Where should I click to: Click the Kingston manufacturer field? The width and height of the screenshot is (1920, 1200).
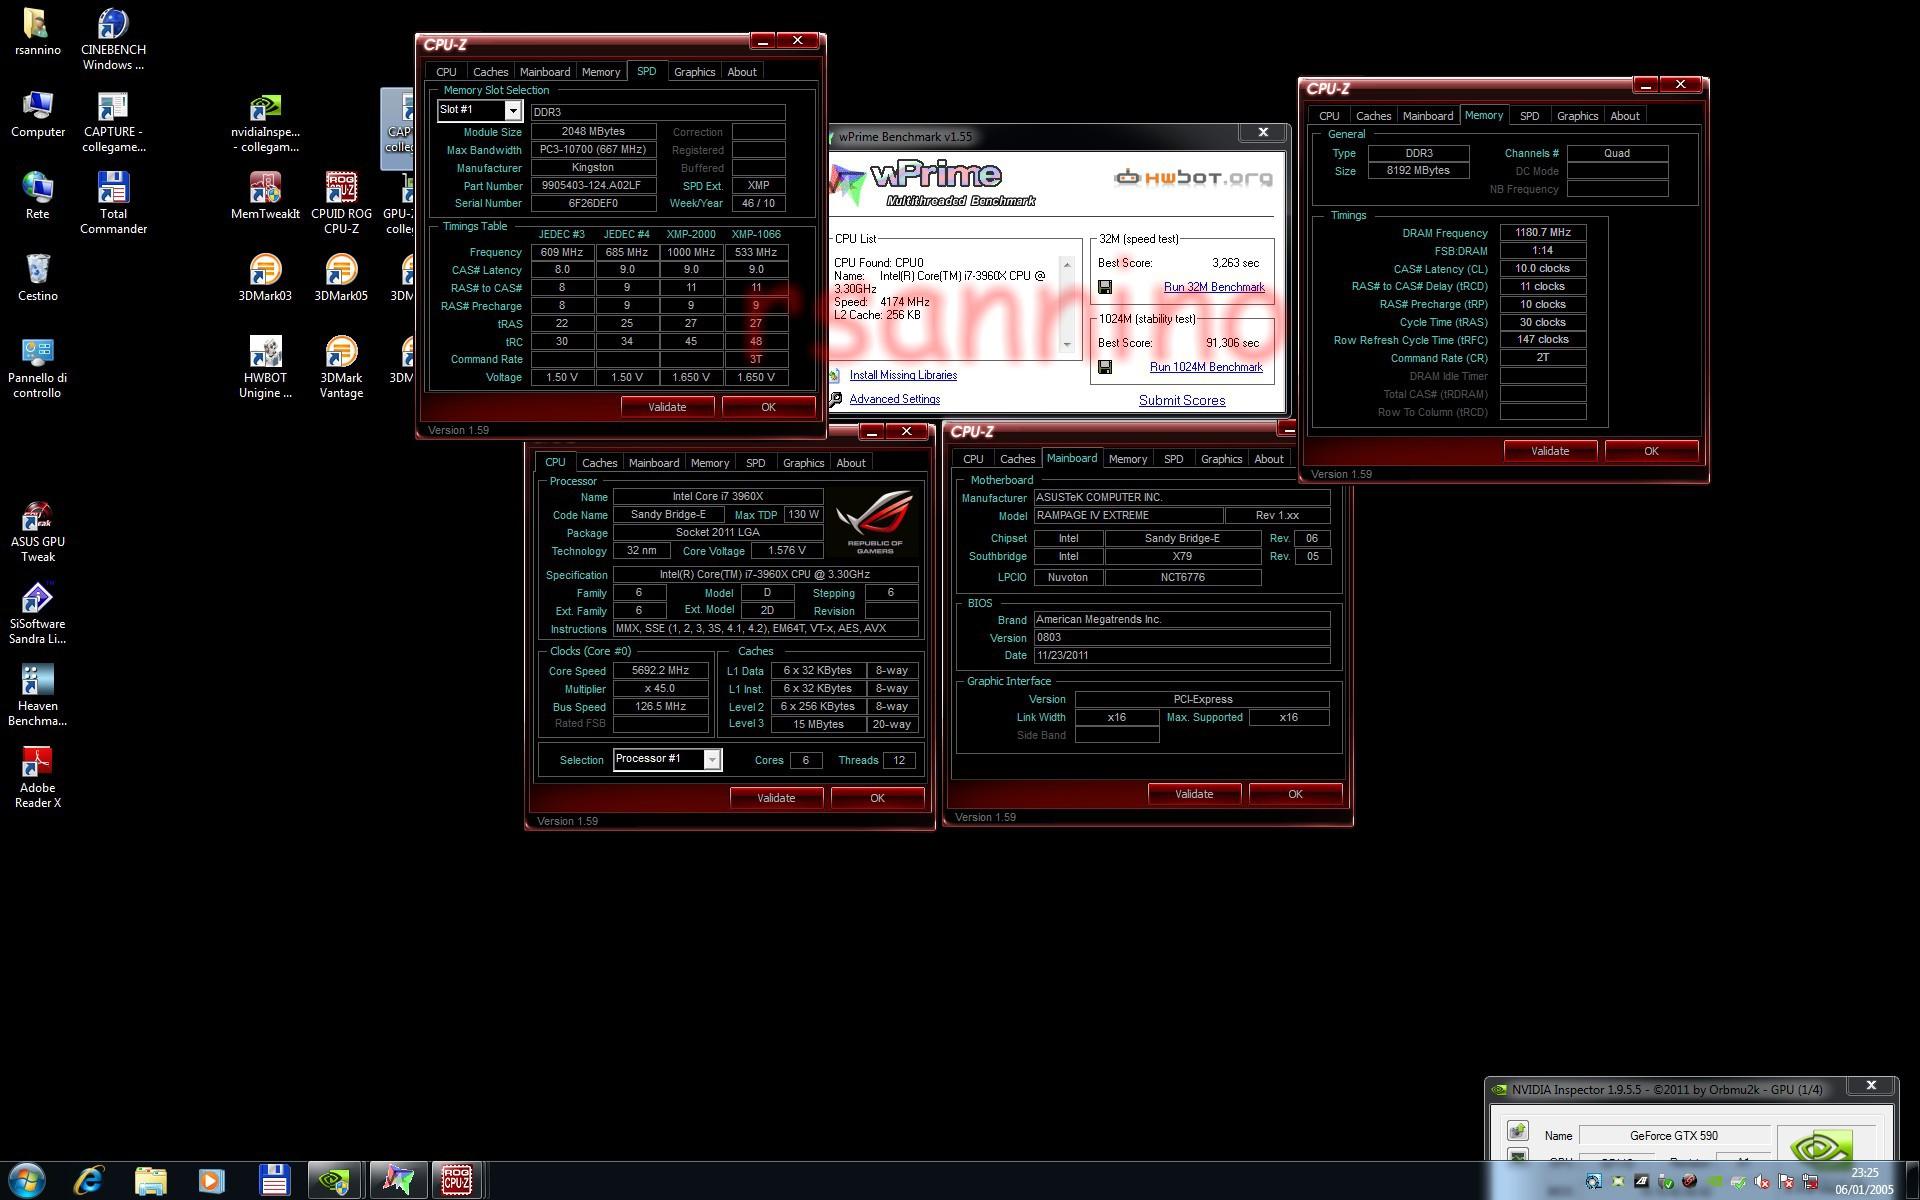pyautogui.click(x=593, y=168)
